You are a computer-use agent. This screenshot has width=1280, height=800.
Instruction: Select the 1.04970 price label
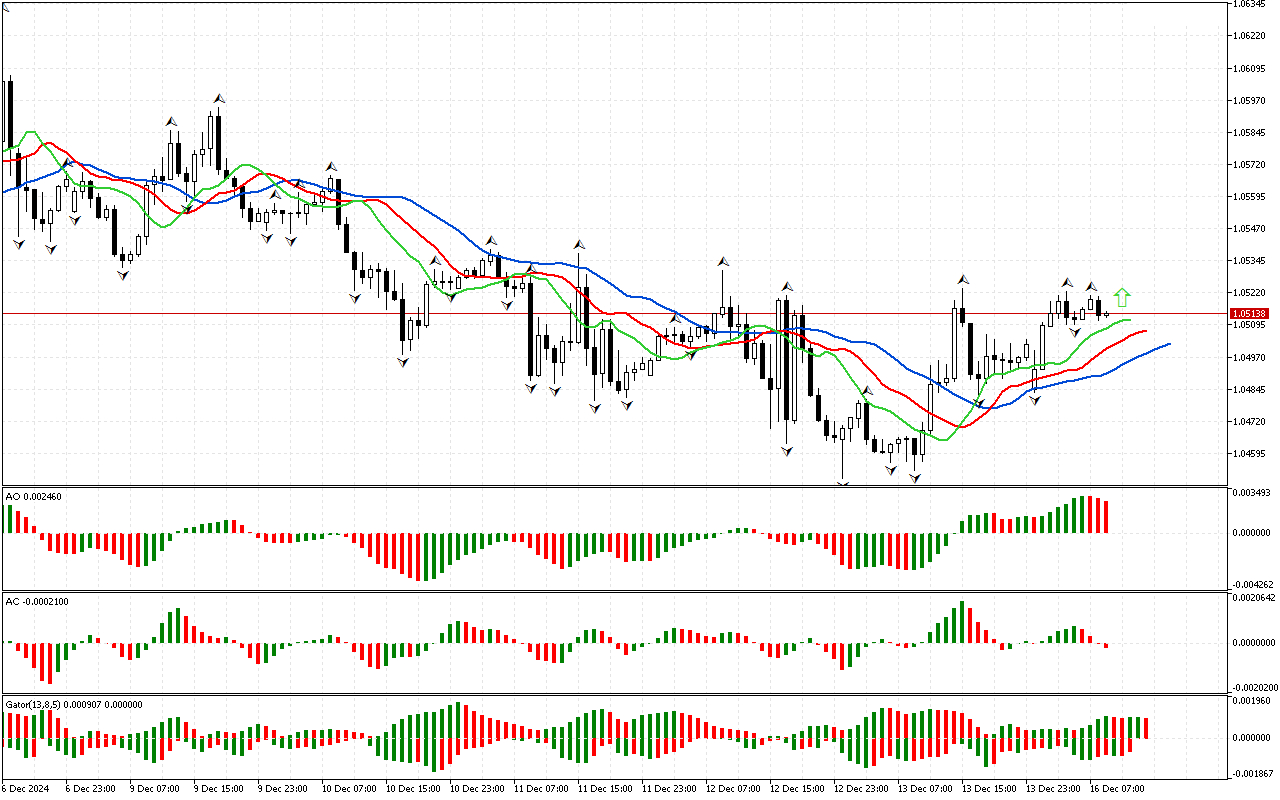[x=1249, y=357]
